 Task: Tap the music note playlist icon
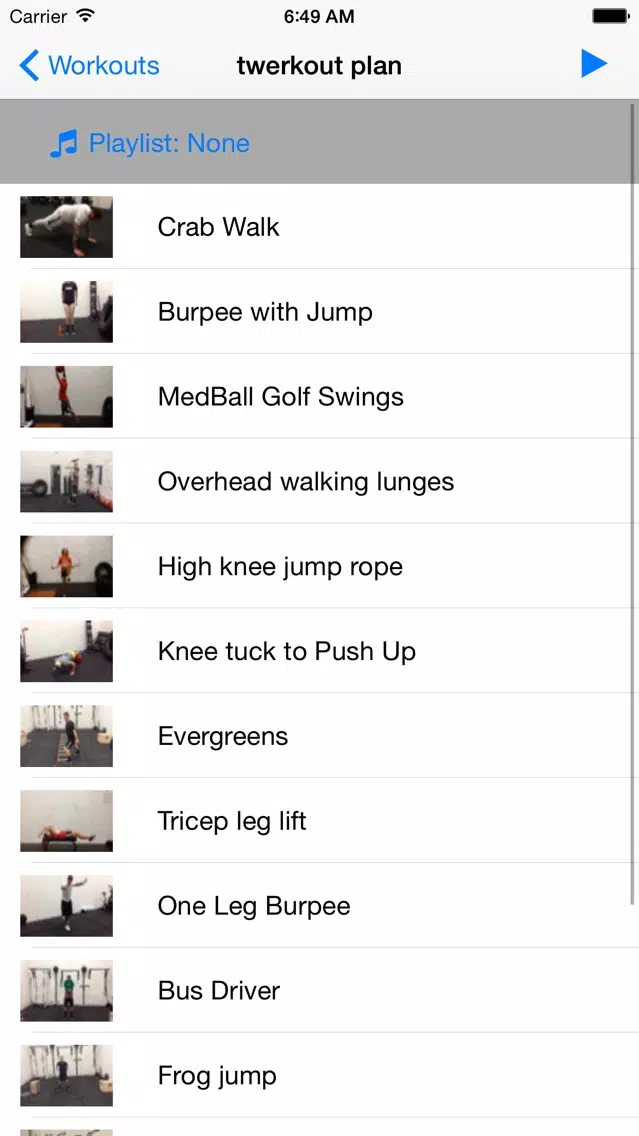(63, 144)
